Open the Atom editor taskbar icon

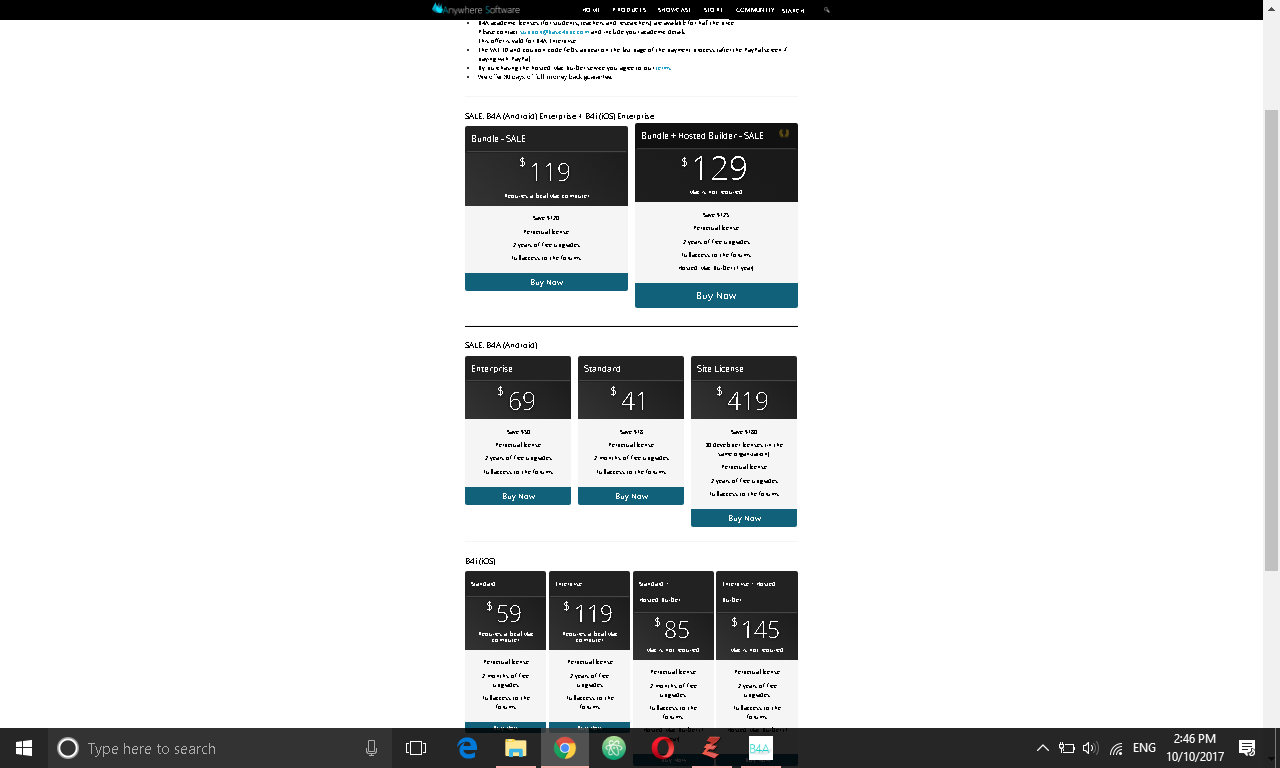click(614, 748)
